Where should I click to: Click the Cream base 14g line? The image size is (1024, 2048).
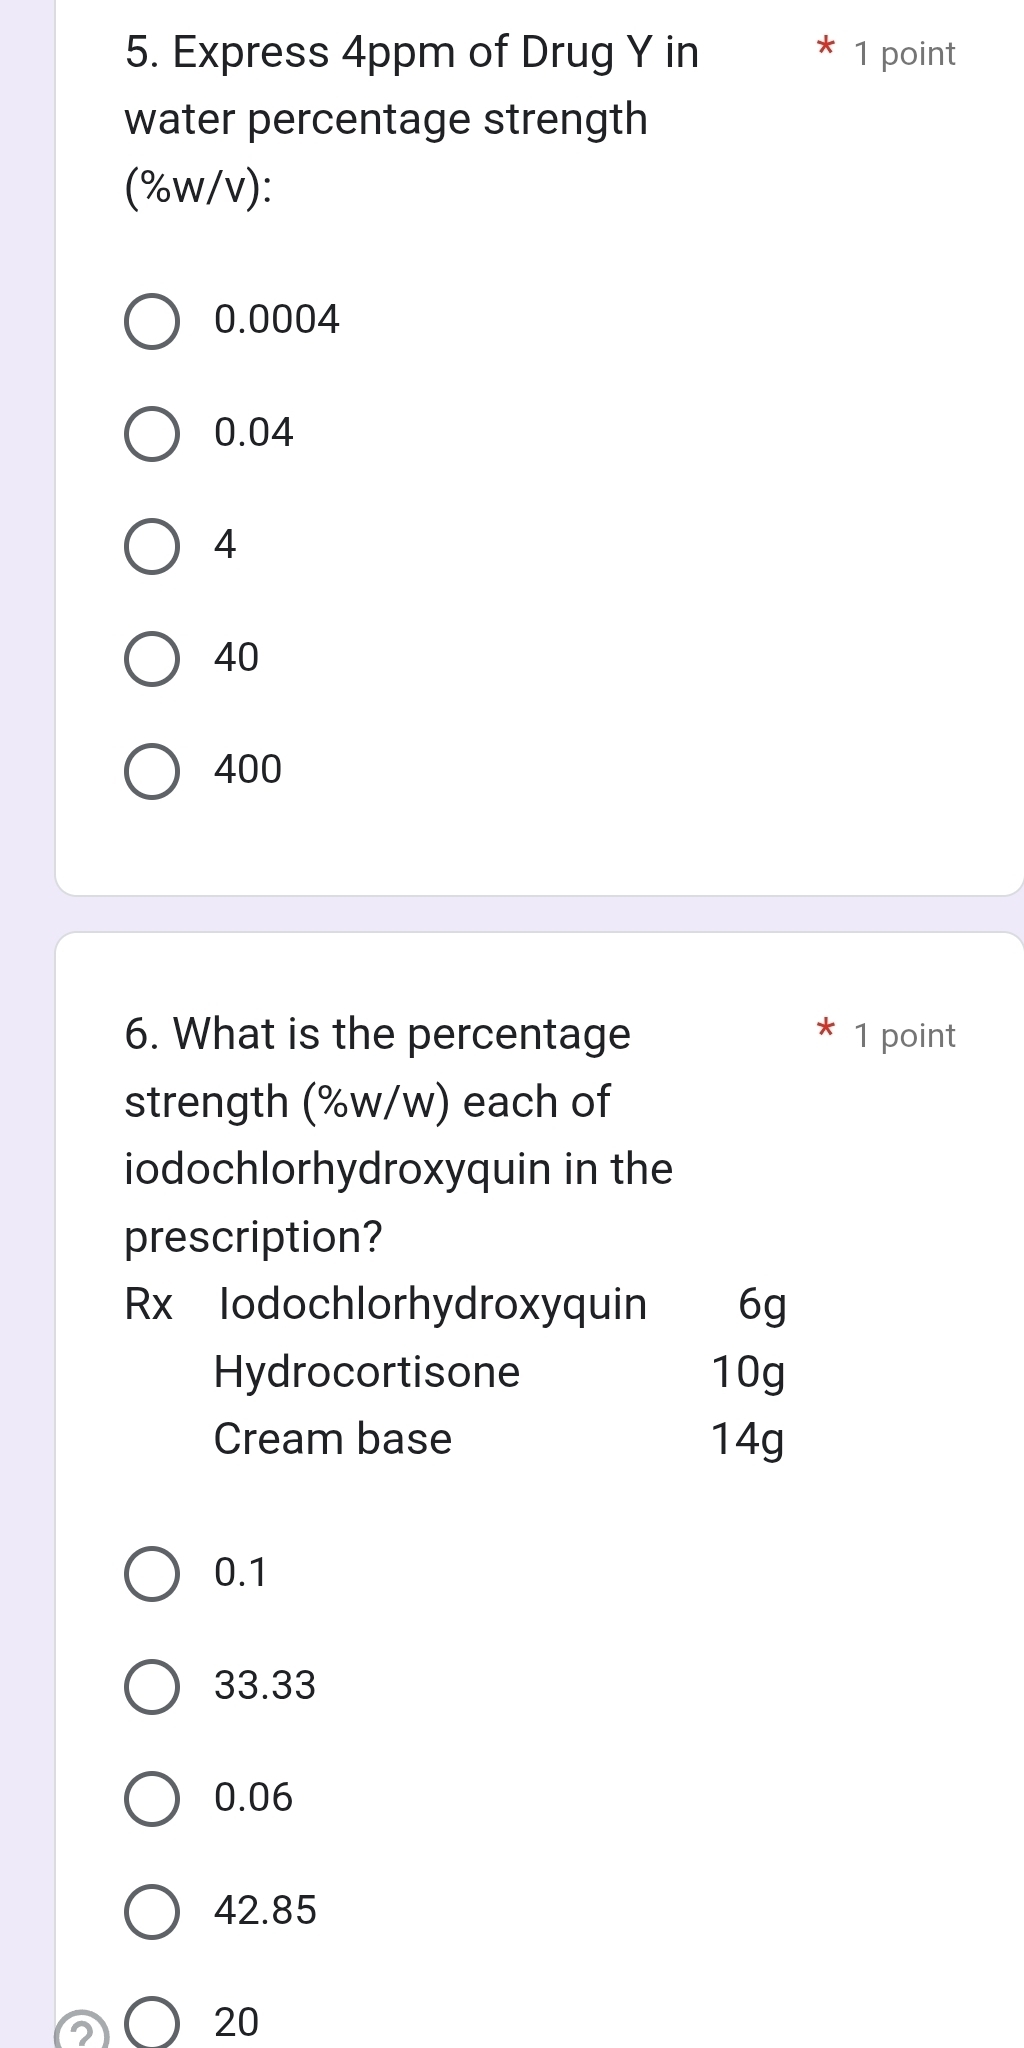coord(498,1440)
